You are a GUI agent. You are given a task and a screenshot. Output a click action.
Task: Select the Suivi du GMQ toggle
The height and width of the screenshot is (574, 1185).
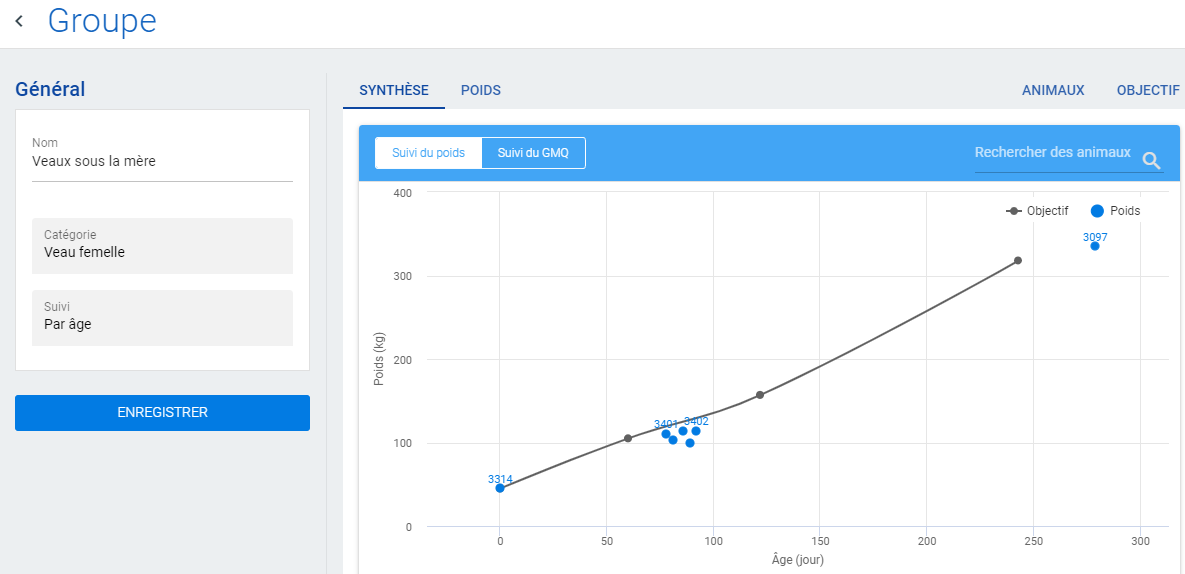533,153
